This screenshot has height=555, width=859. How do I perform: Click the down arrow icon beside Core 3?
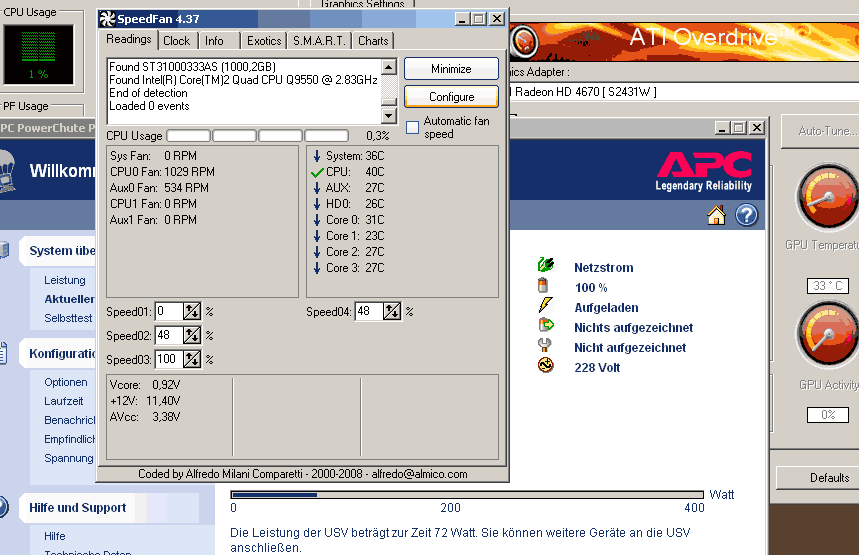[317, 268]
